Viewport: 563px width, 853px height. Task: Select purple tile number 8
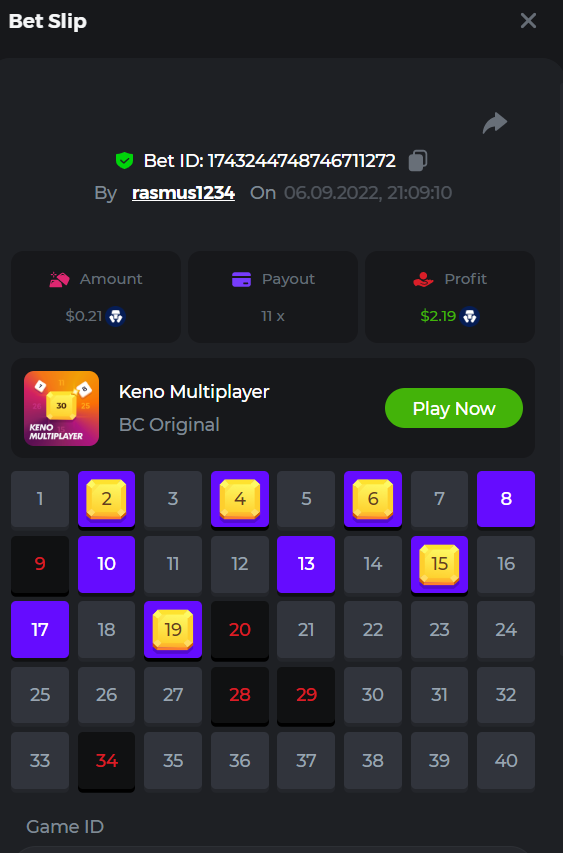click(506, 499)
